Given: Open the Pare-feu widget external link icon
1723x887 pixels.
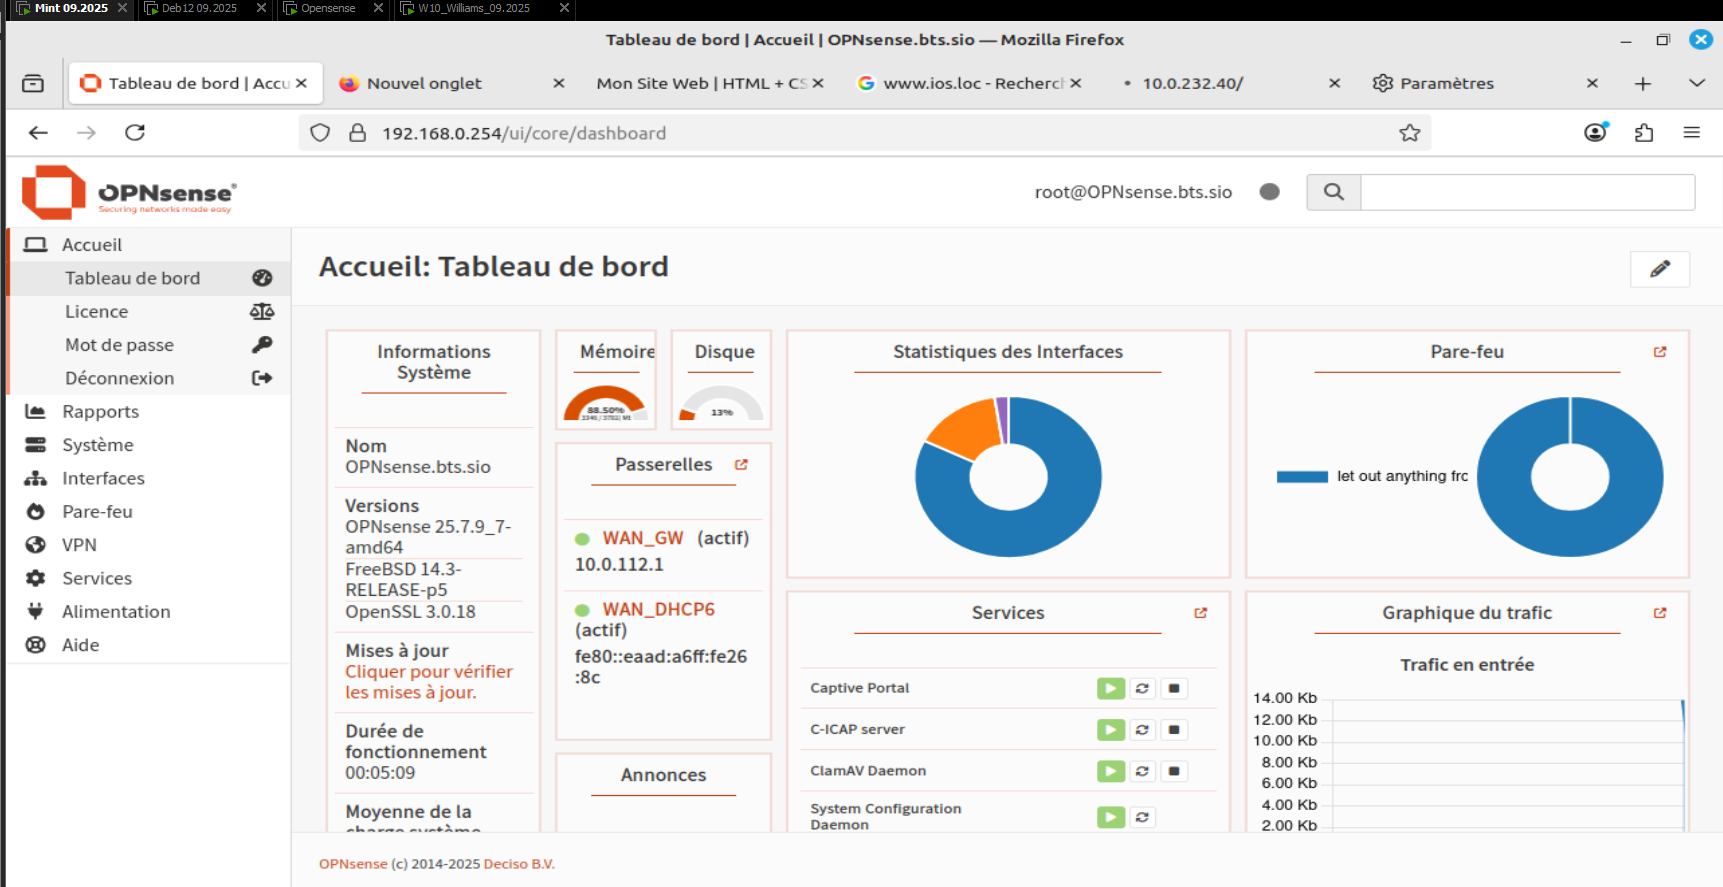Looking at the screenshot, I should [1660, 352].
